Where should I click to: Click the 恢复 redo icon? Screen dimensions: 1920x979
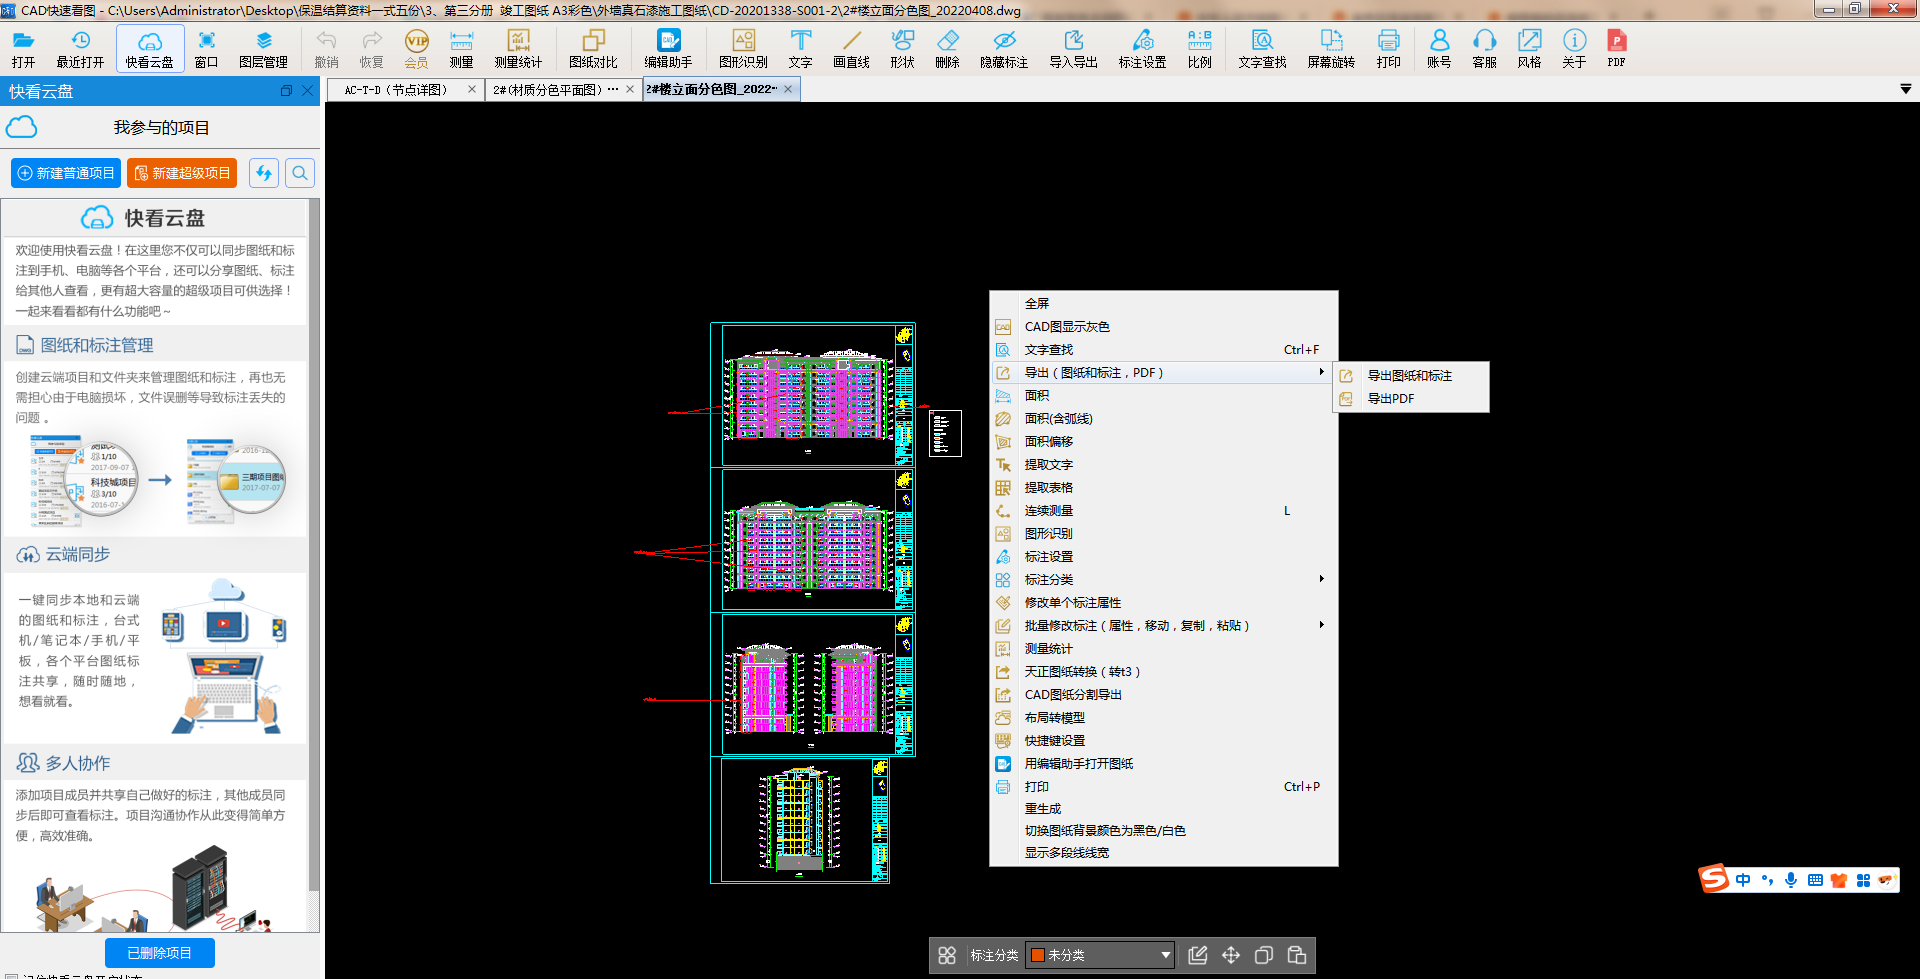coord(371,48)
